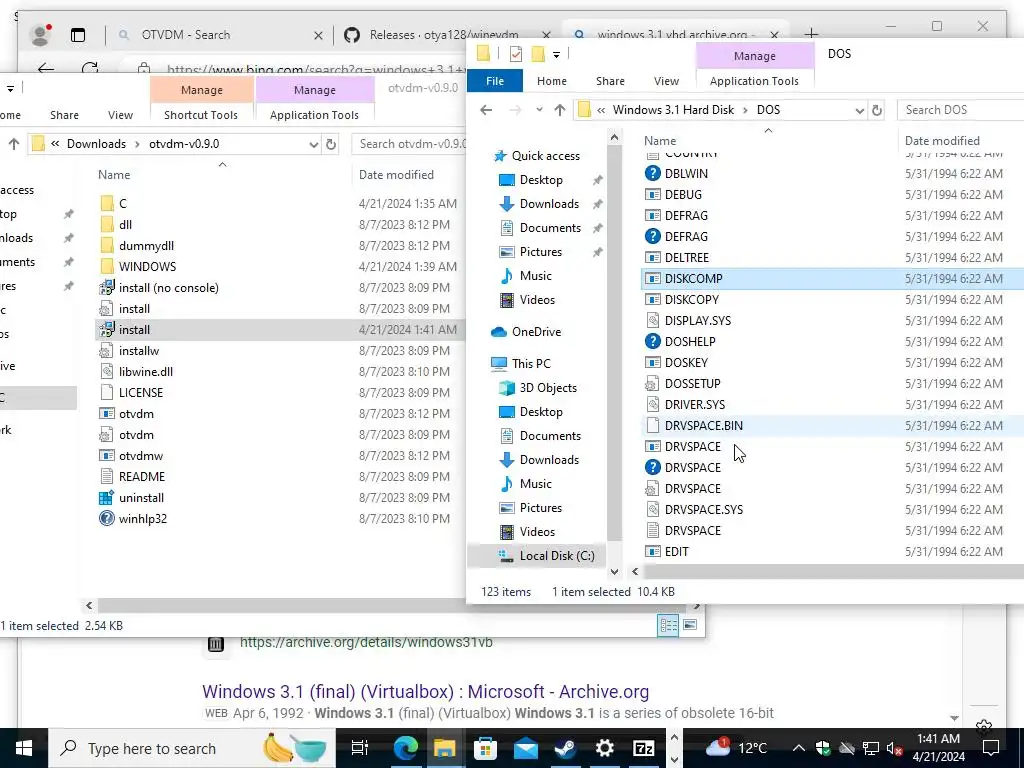Select winhlp32 help application
This screenshot has height=768, width=1024.
142,519
